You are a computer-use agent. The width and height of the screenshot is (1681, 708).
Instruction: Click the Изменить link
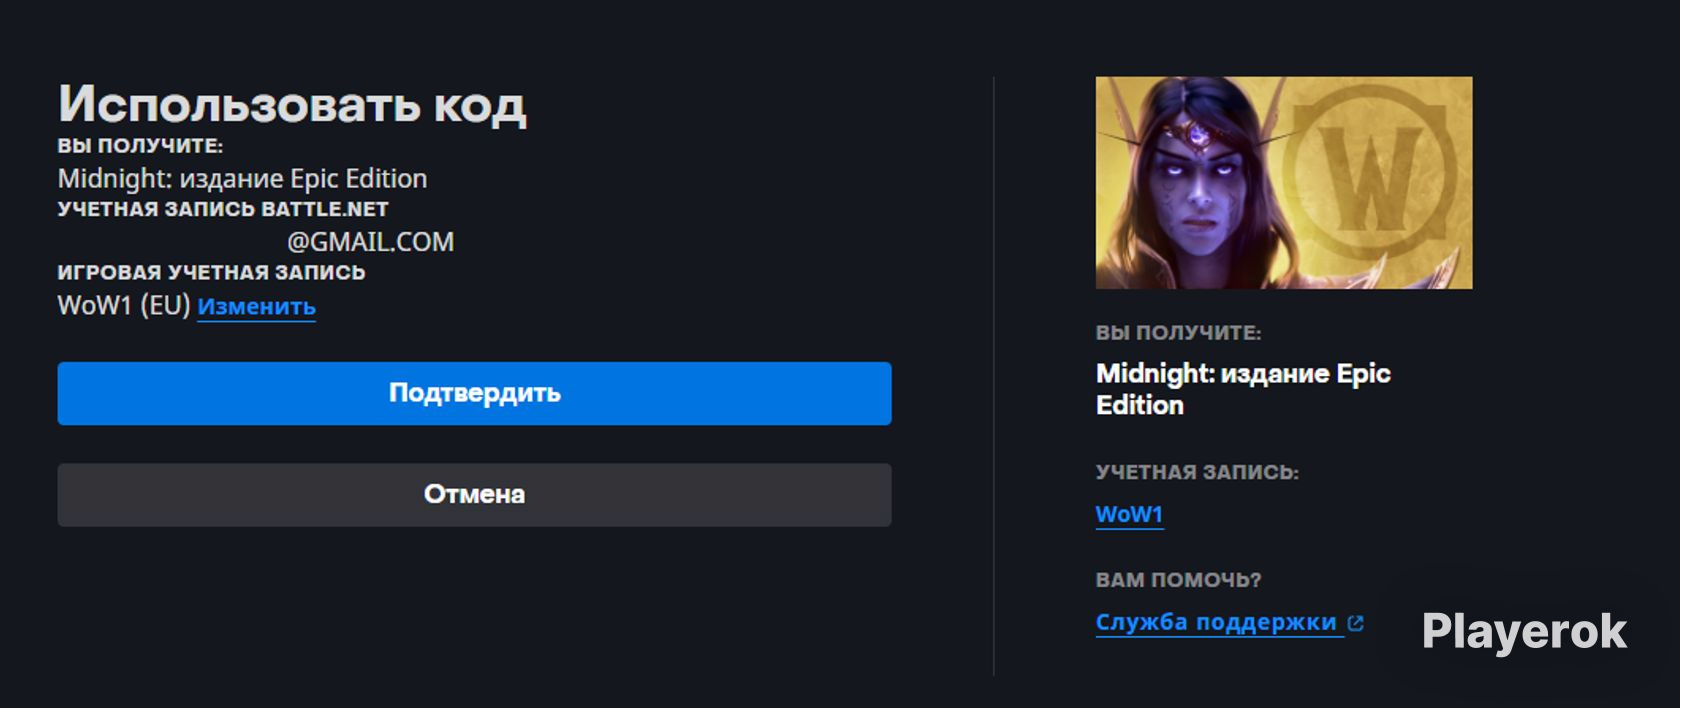[x=256, y=307]
